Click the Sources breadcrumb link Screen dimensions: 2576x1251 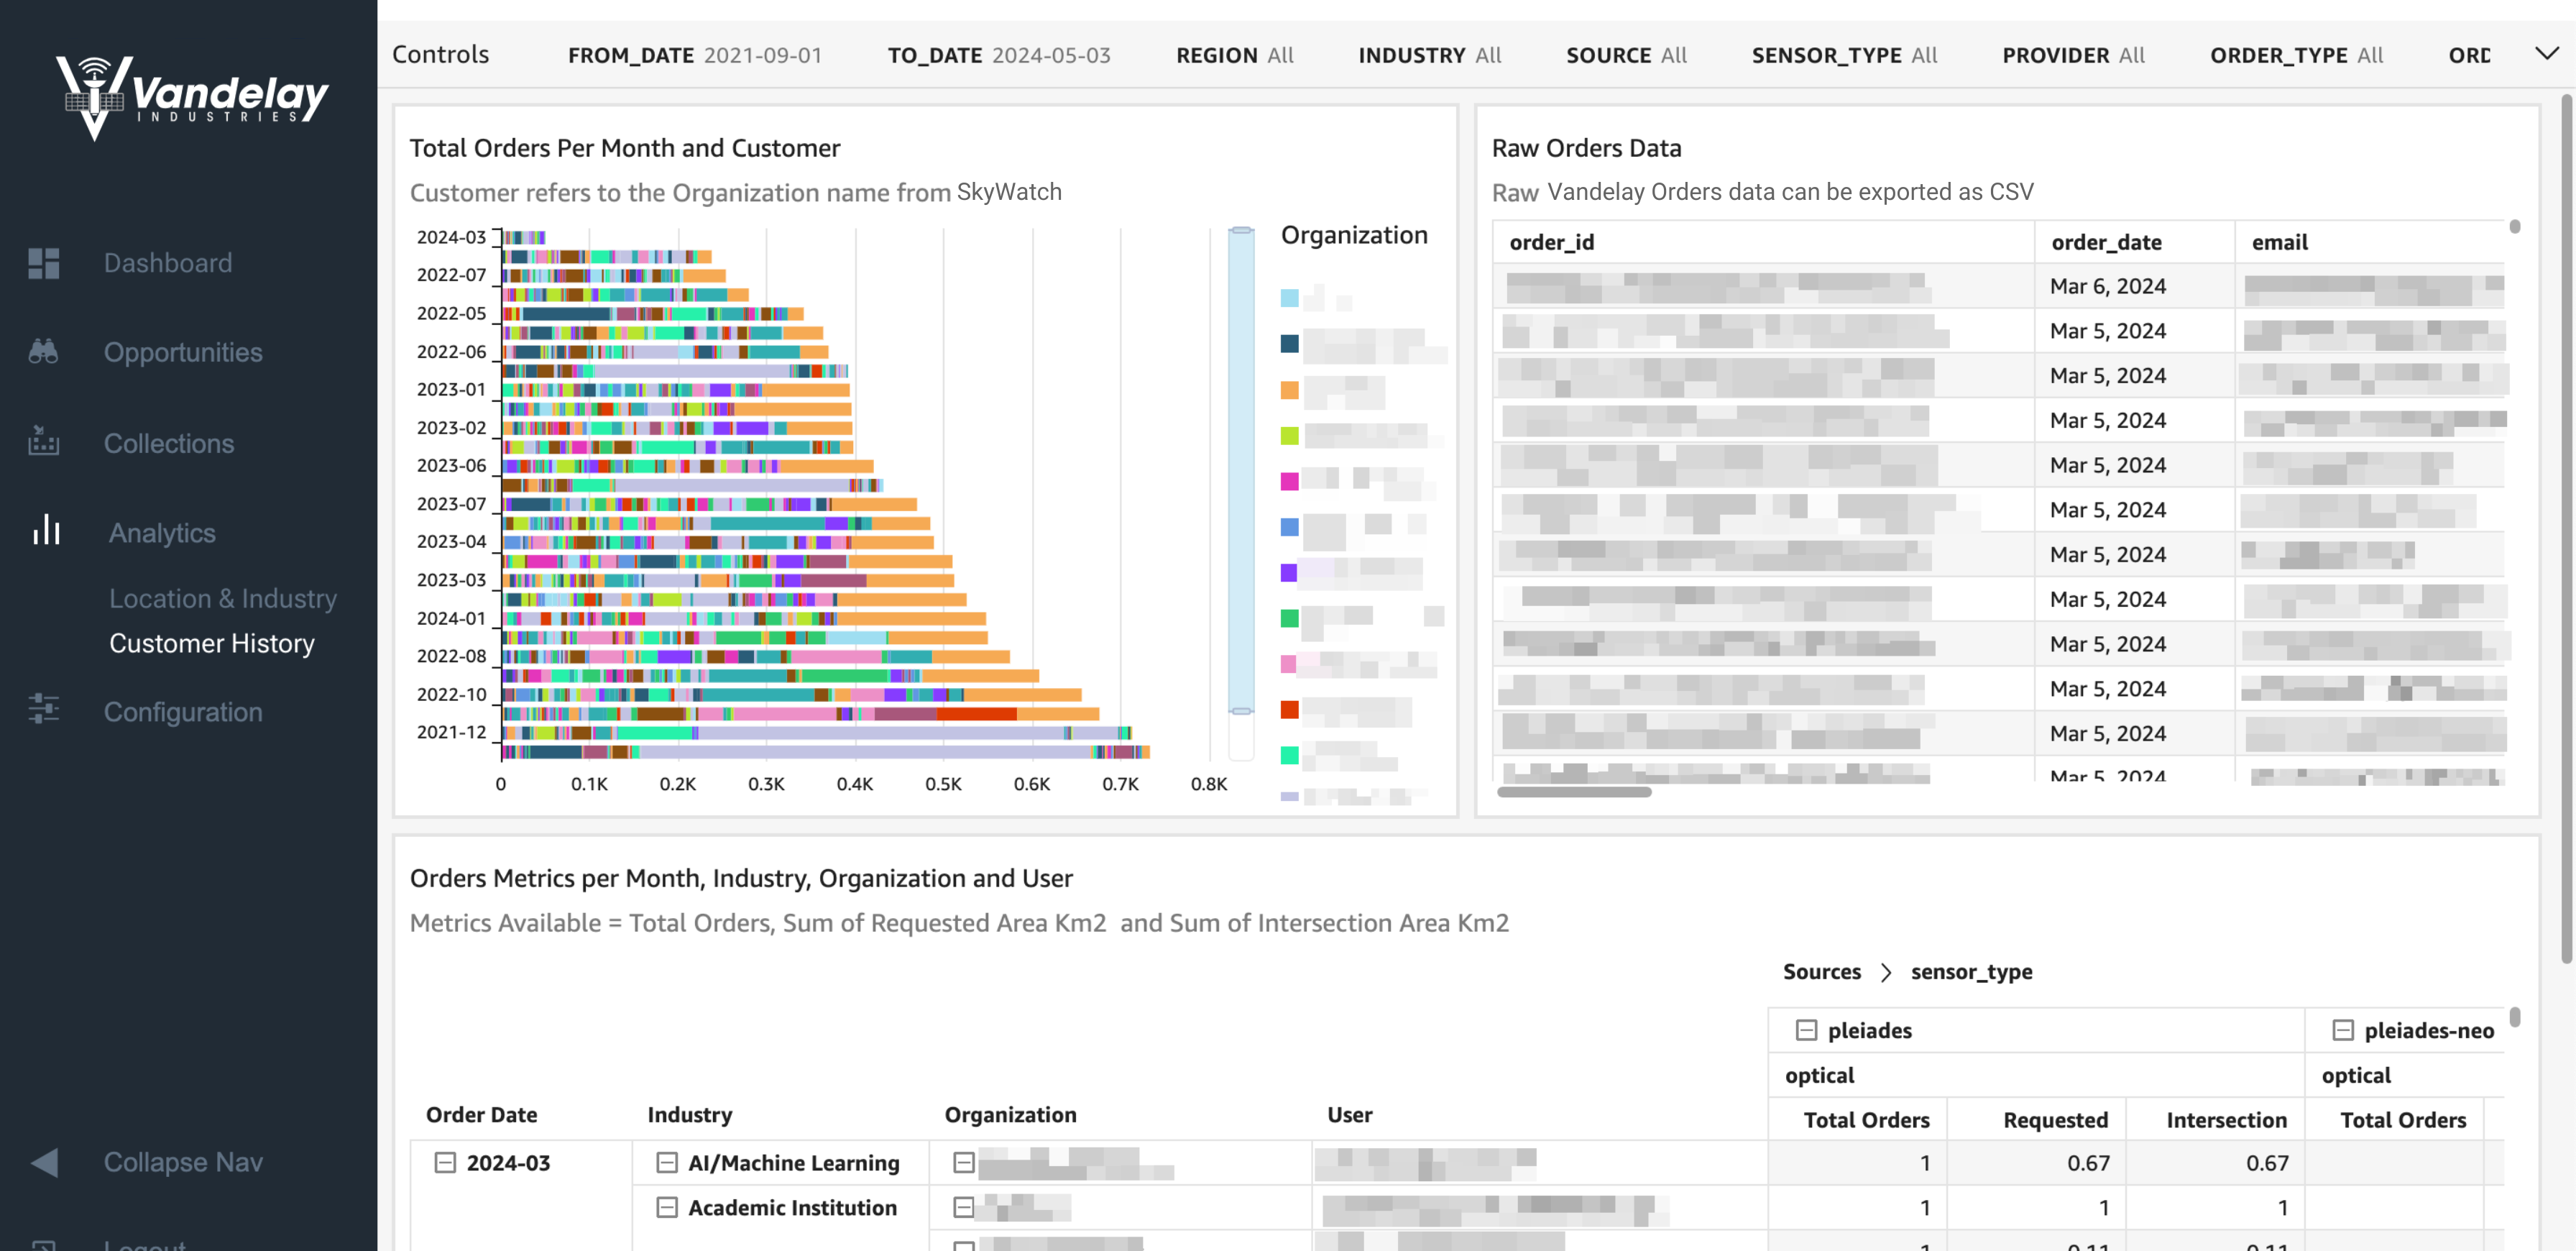pyautogui.click(x=1822, y=971)
